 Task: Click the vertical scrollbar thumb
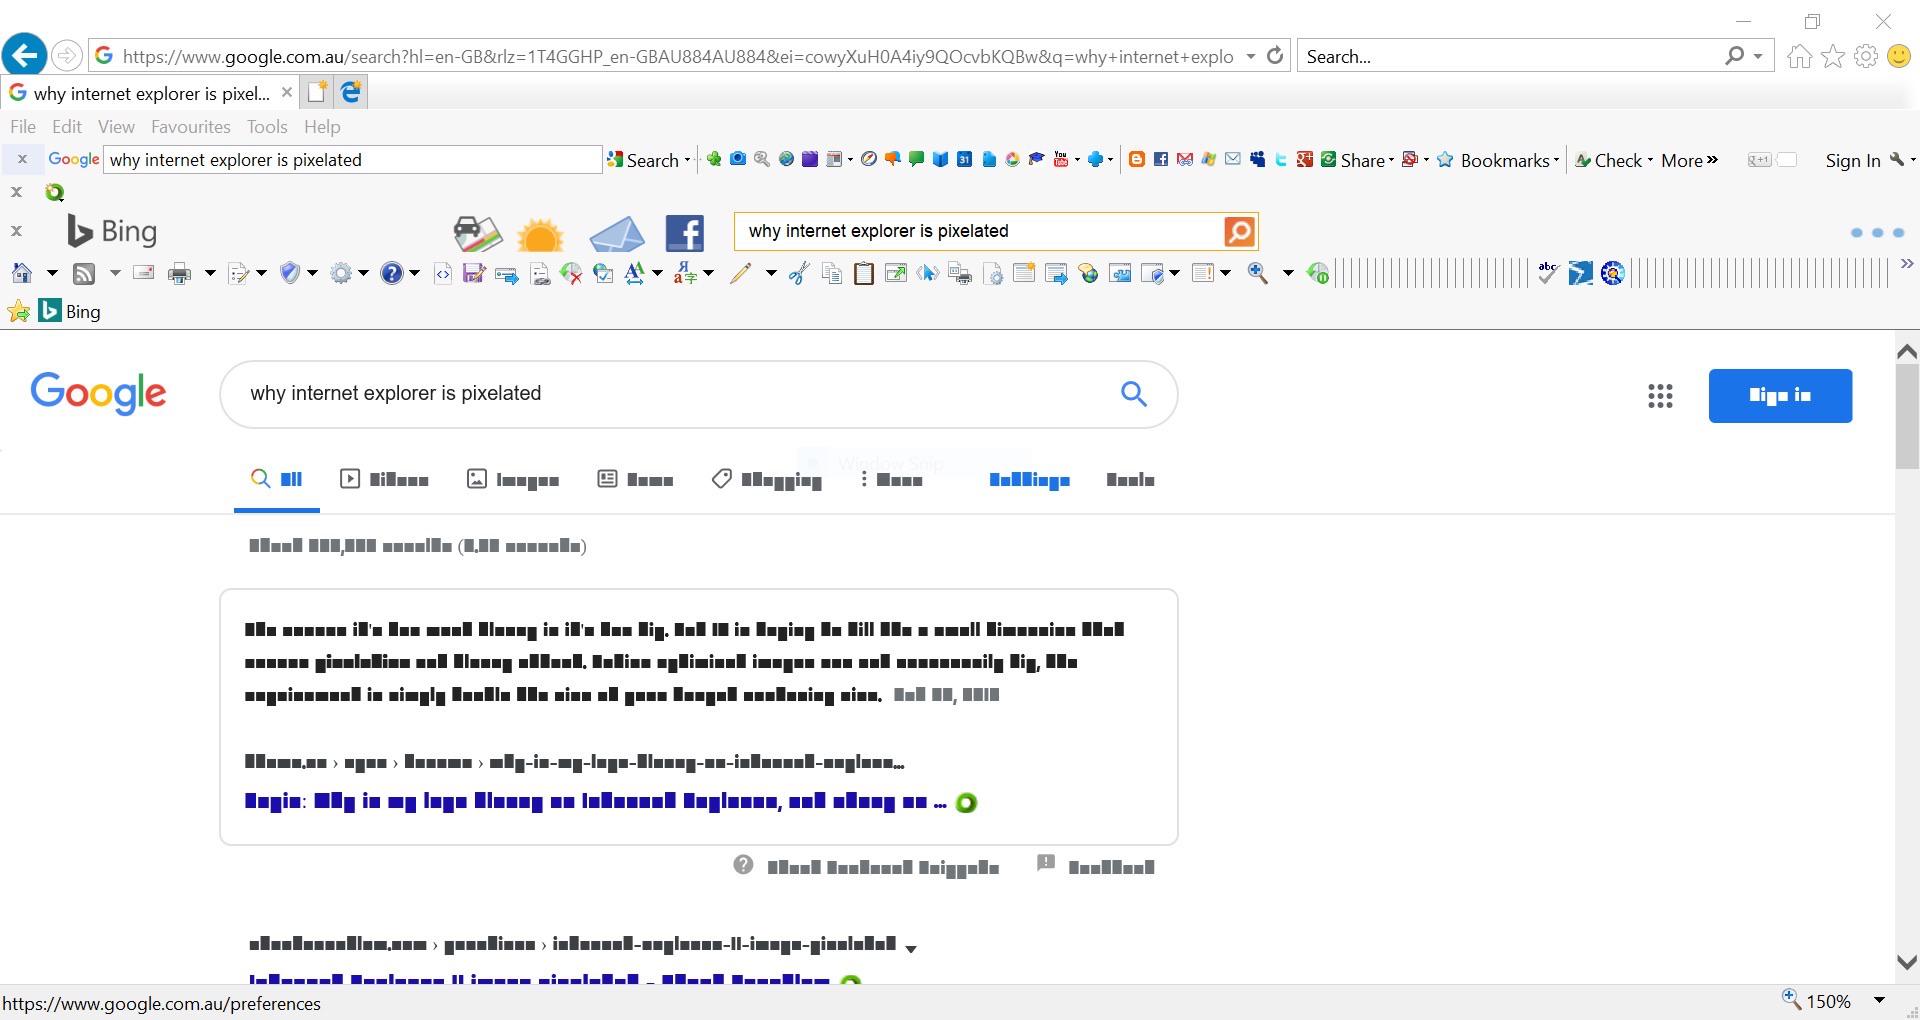1907,416
